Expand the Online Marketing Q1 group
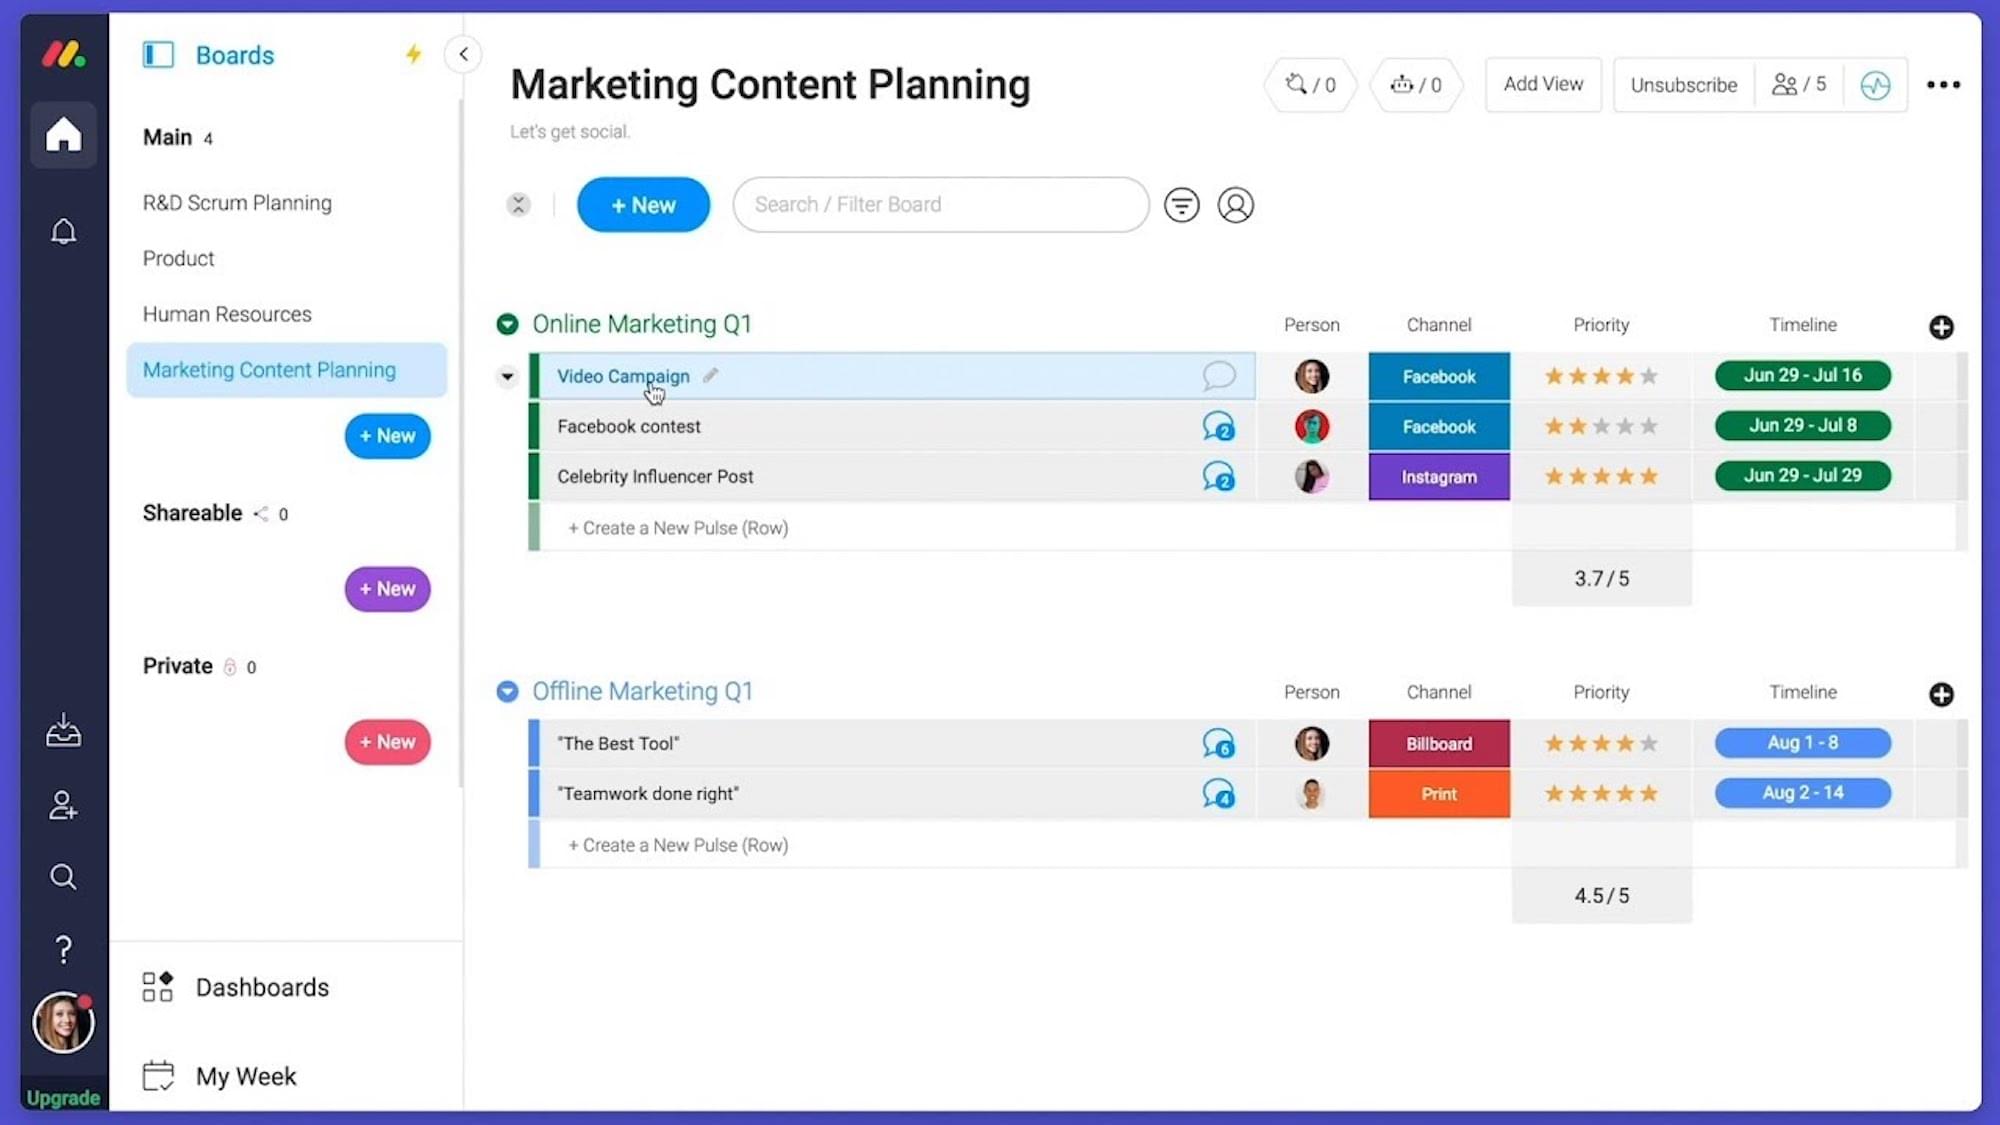 tap(507, 323)
